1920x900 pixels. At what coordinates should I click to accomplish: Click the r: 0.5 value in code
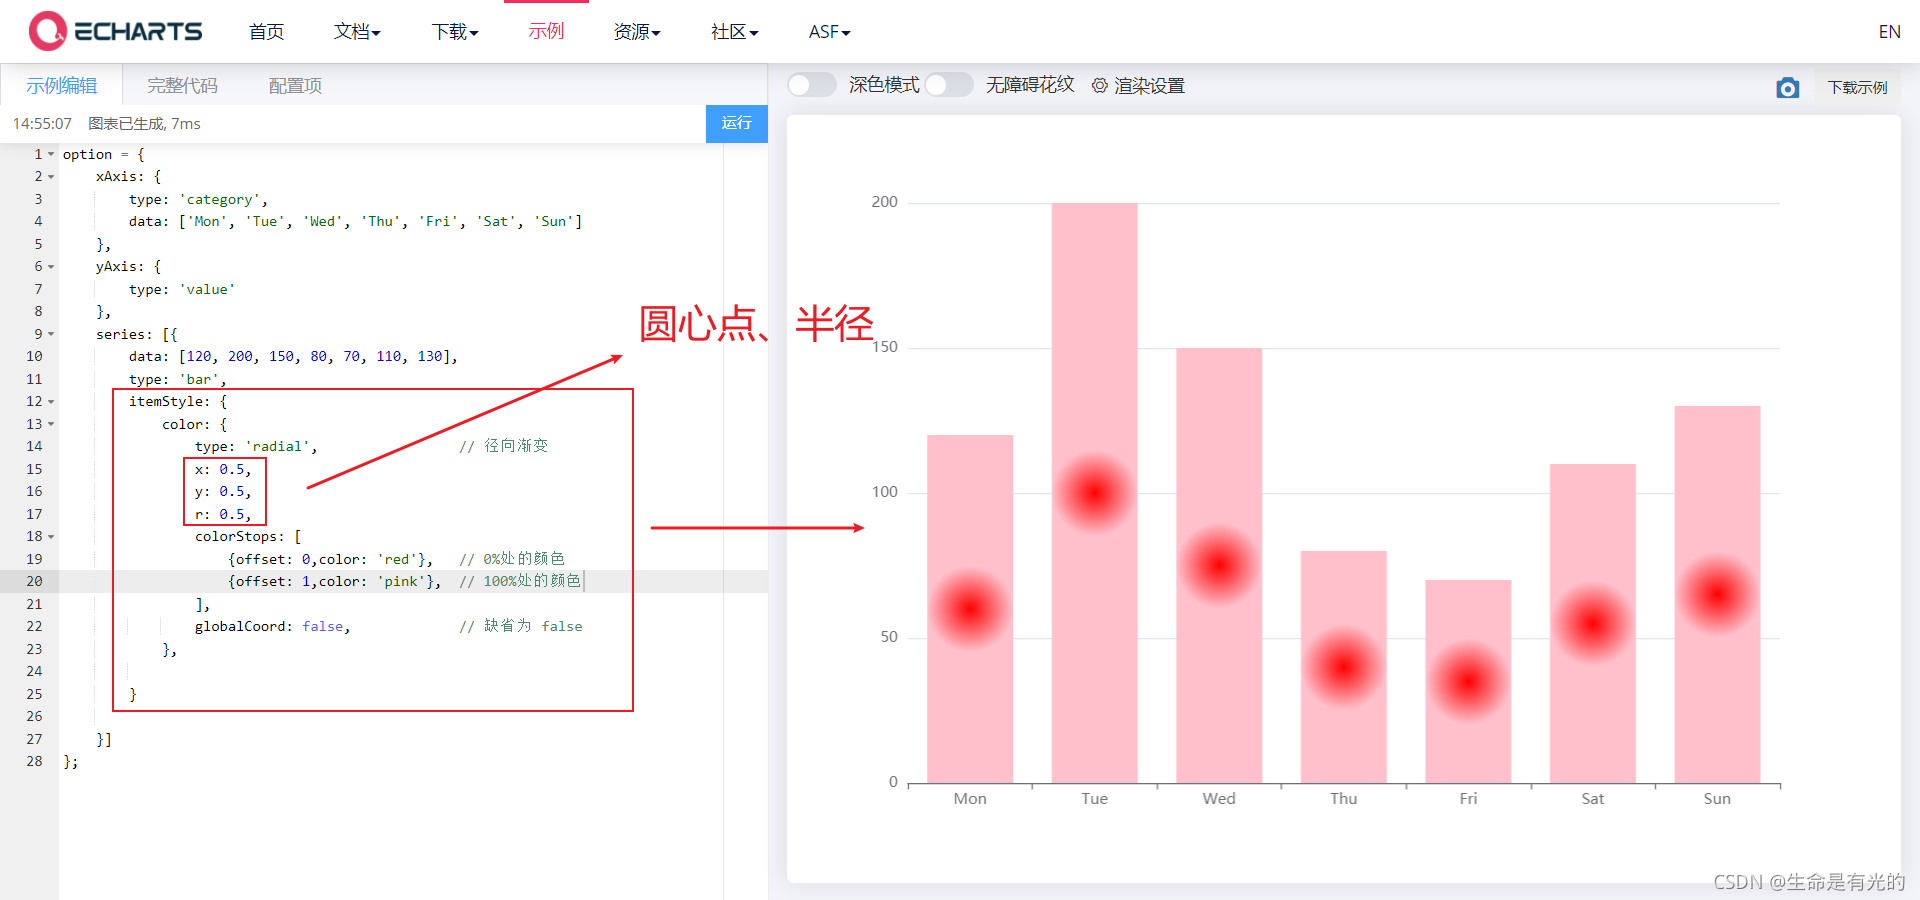232,515
